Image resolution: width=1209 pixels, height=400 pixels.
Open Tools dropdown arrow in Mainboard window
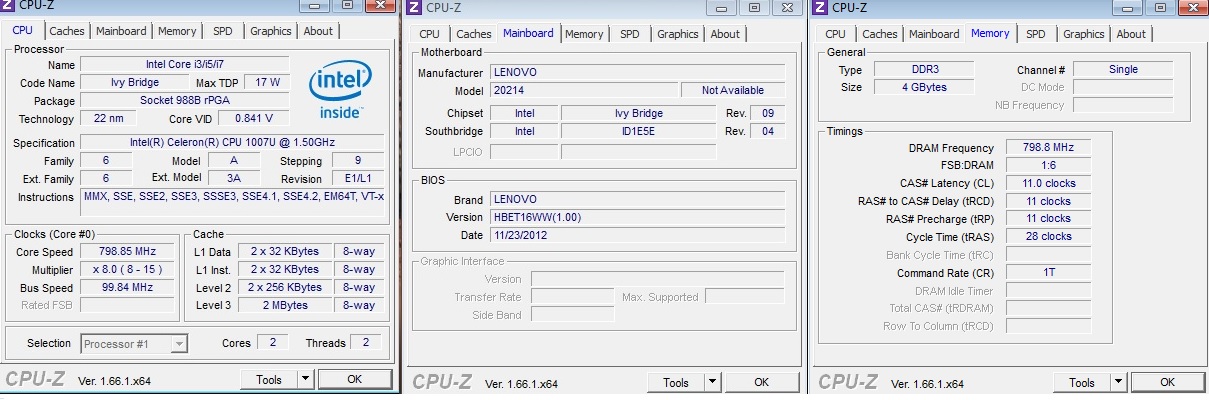point(712,382)
